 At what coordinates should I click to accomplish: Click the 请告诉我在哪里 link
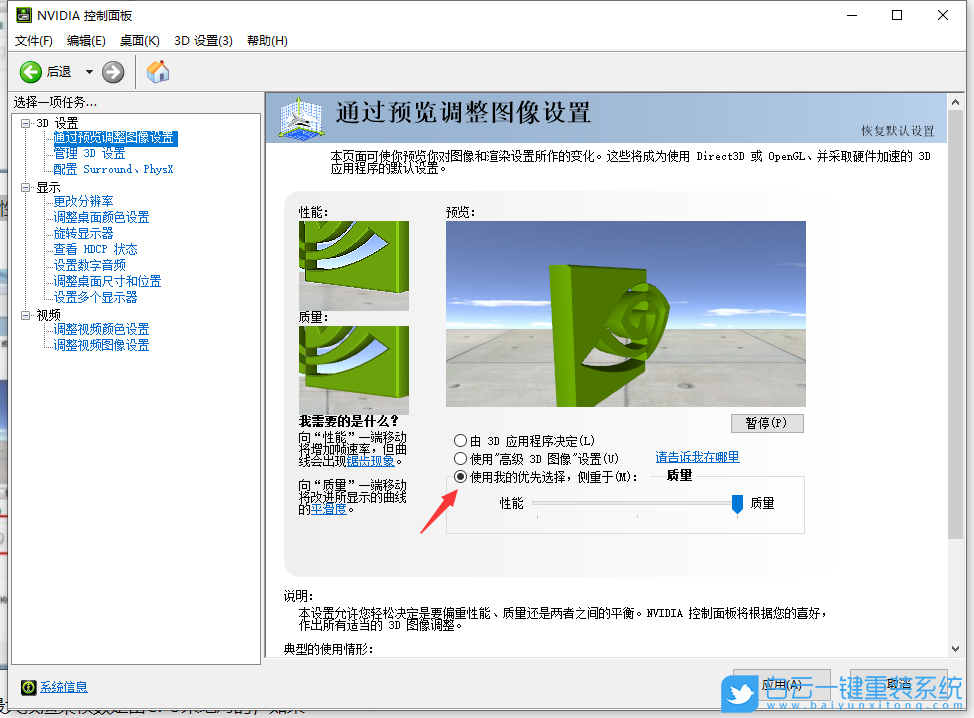[x=696, y=457]
